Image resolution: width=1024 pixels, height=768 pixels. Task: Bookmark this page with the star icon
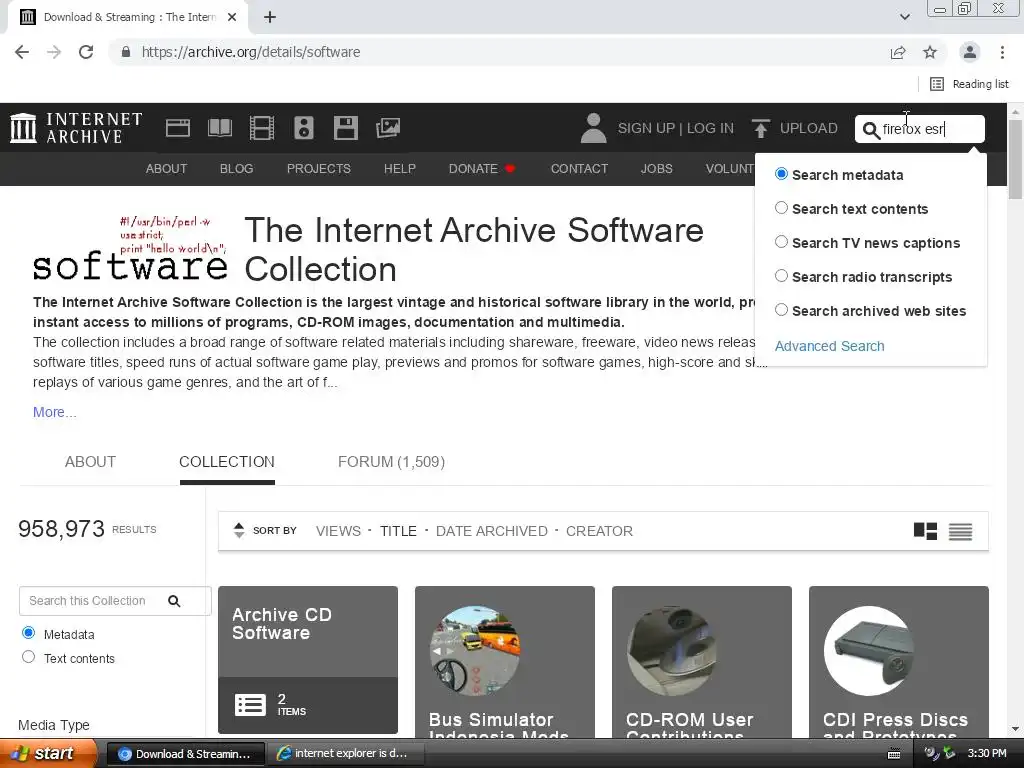[930, 52]
